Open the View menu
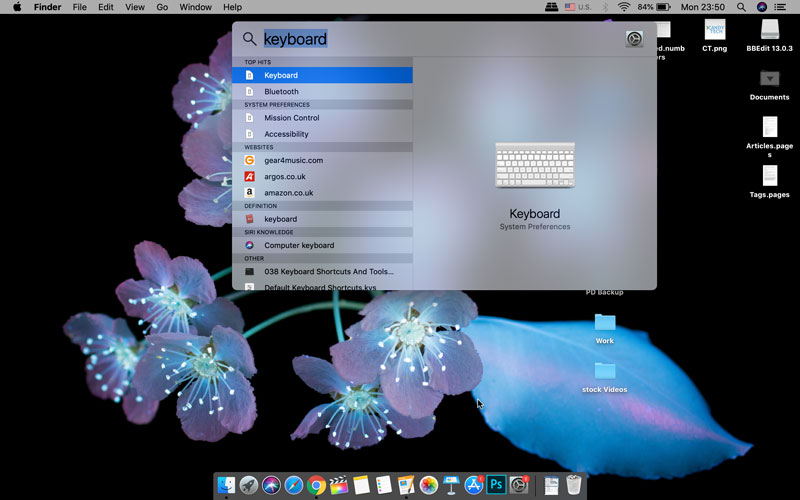Image resolution: width=800 pixels, height=500 pixels. [x=135, y=7]
